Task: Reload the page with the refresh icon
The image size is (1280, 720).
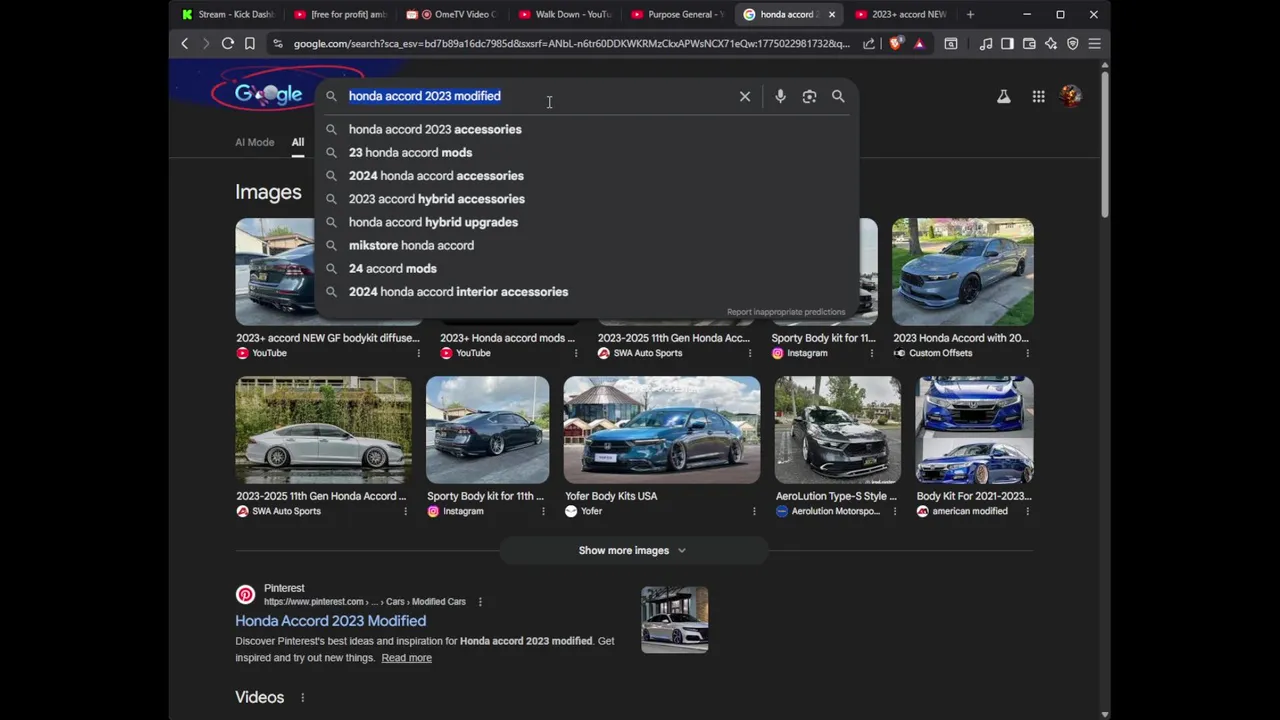Action: click(x=228, y=44)
